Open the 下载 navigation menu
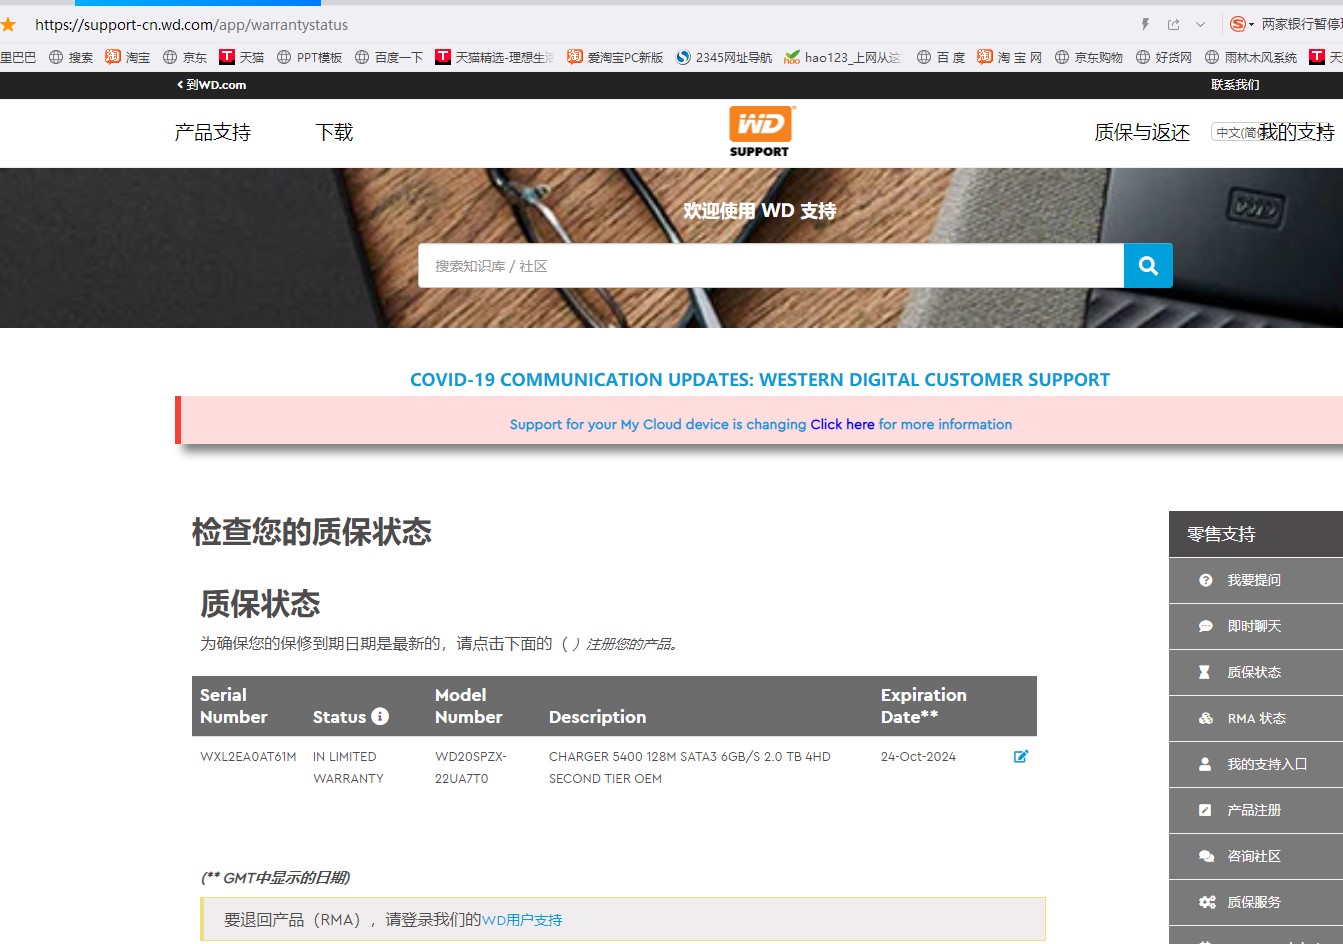The width and height of the screenshot is (1343, 944). [334, 132]
